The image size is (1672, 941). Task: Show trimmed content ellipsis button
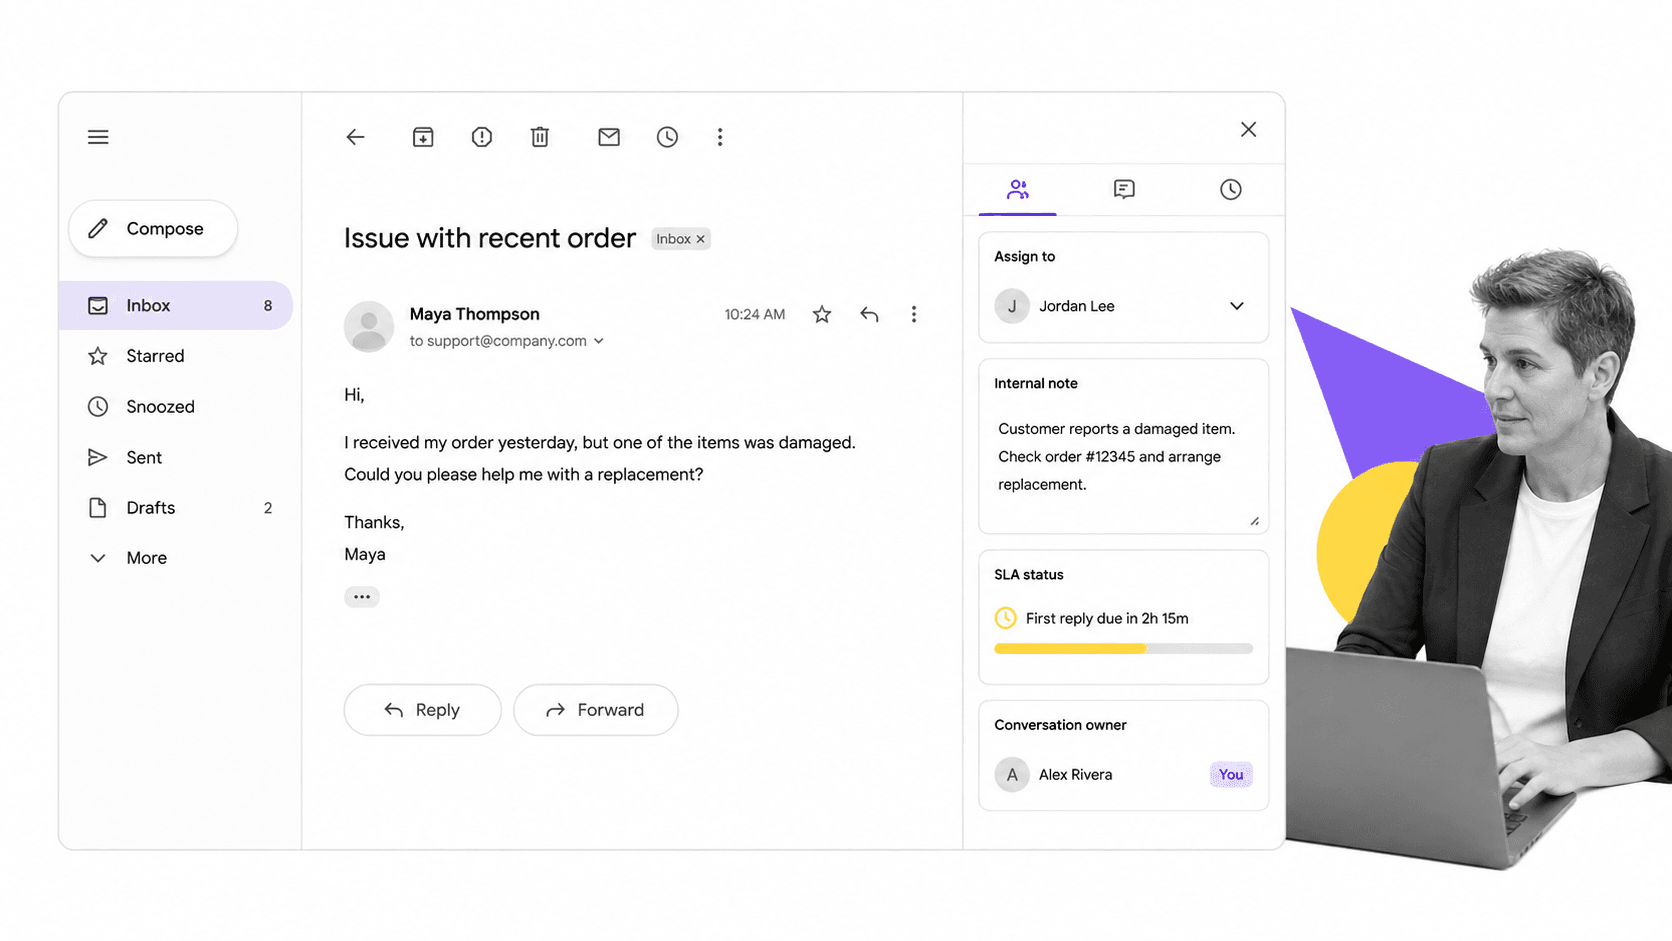pos(362,597)
